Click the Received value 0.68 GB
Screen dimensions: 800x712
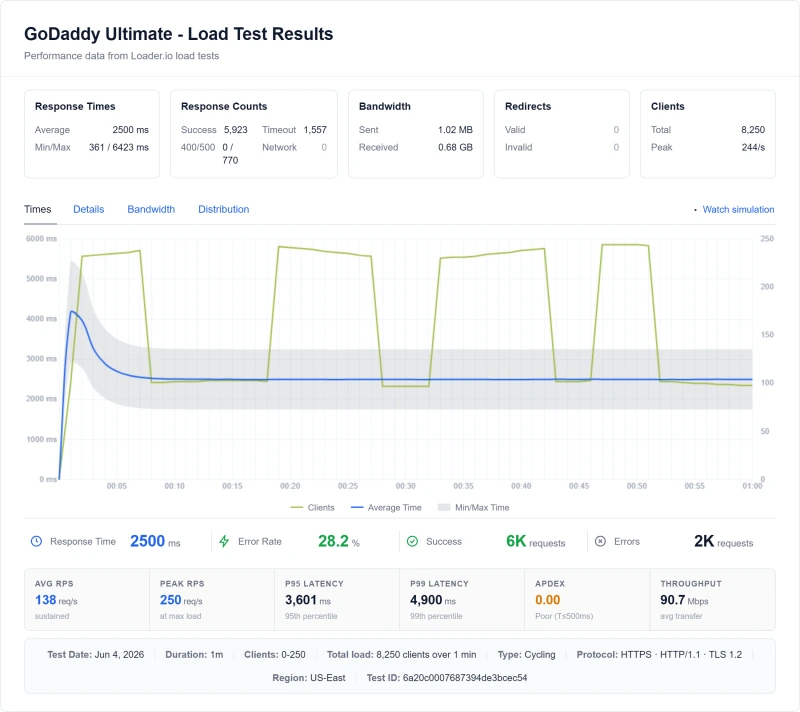455,147
